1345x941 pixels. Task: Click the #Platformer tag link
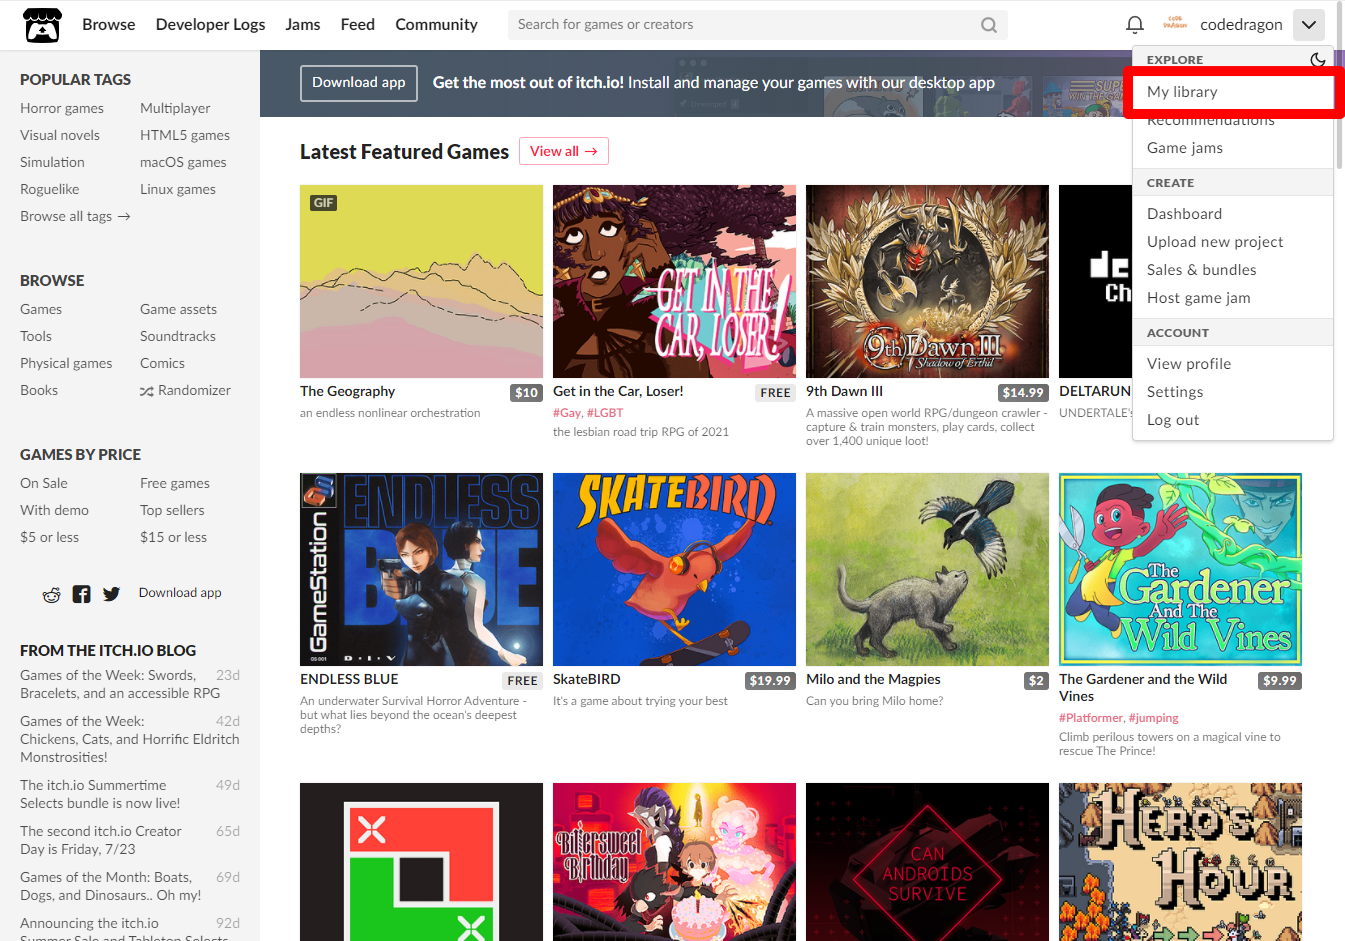point(1091,718)
